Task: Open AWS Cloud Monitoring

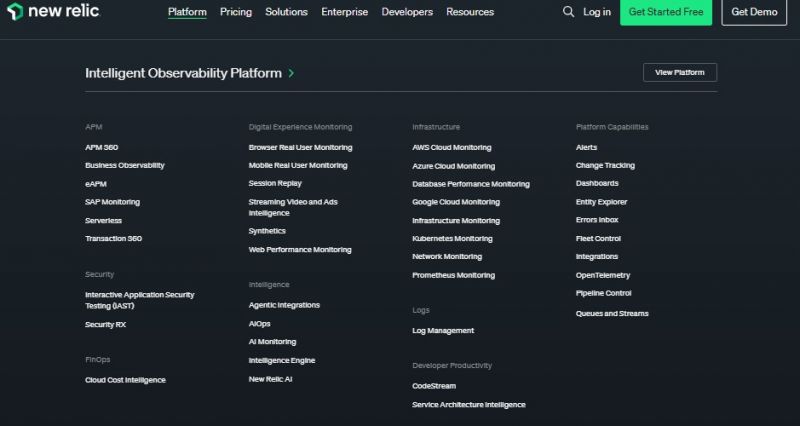Action: (452, 147)
